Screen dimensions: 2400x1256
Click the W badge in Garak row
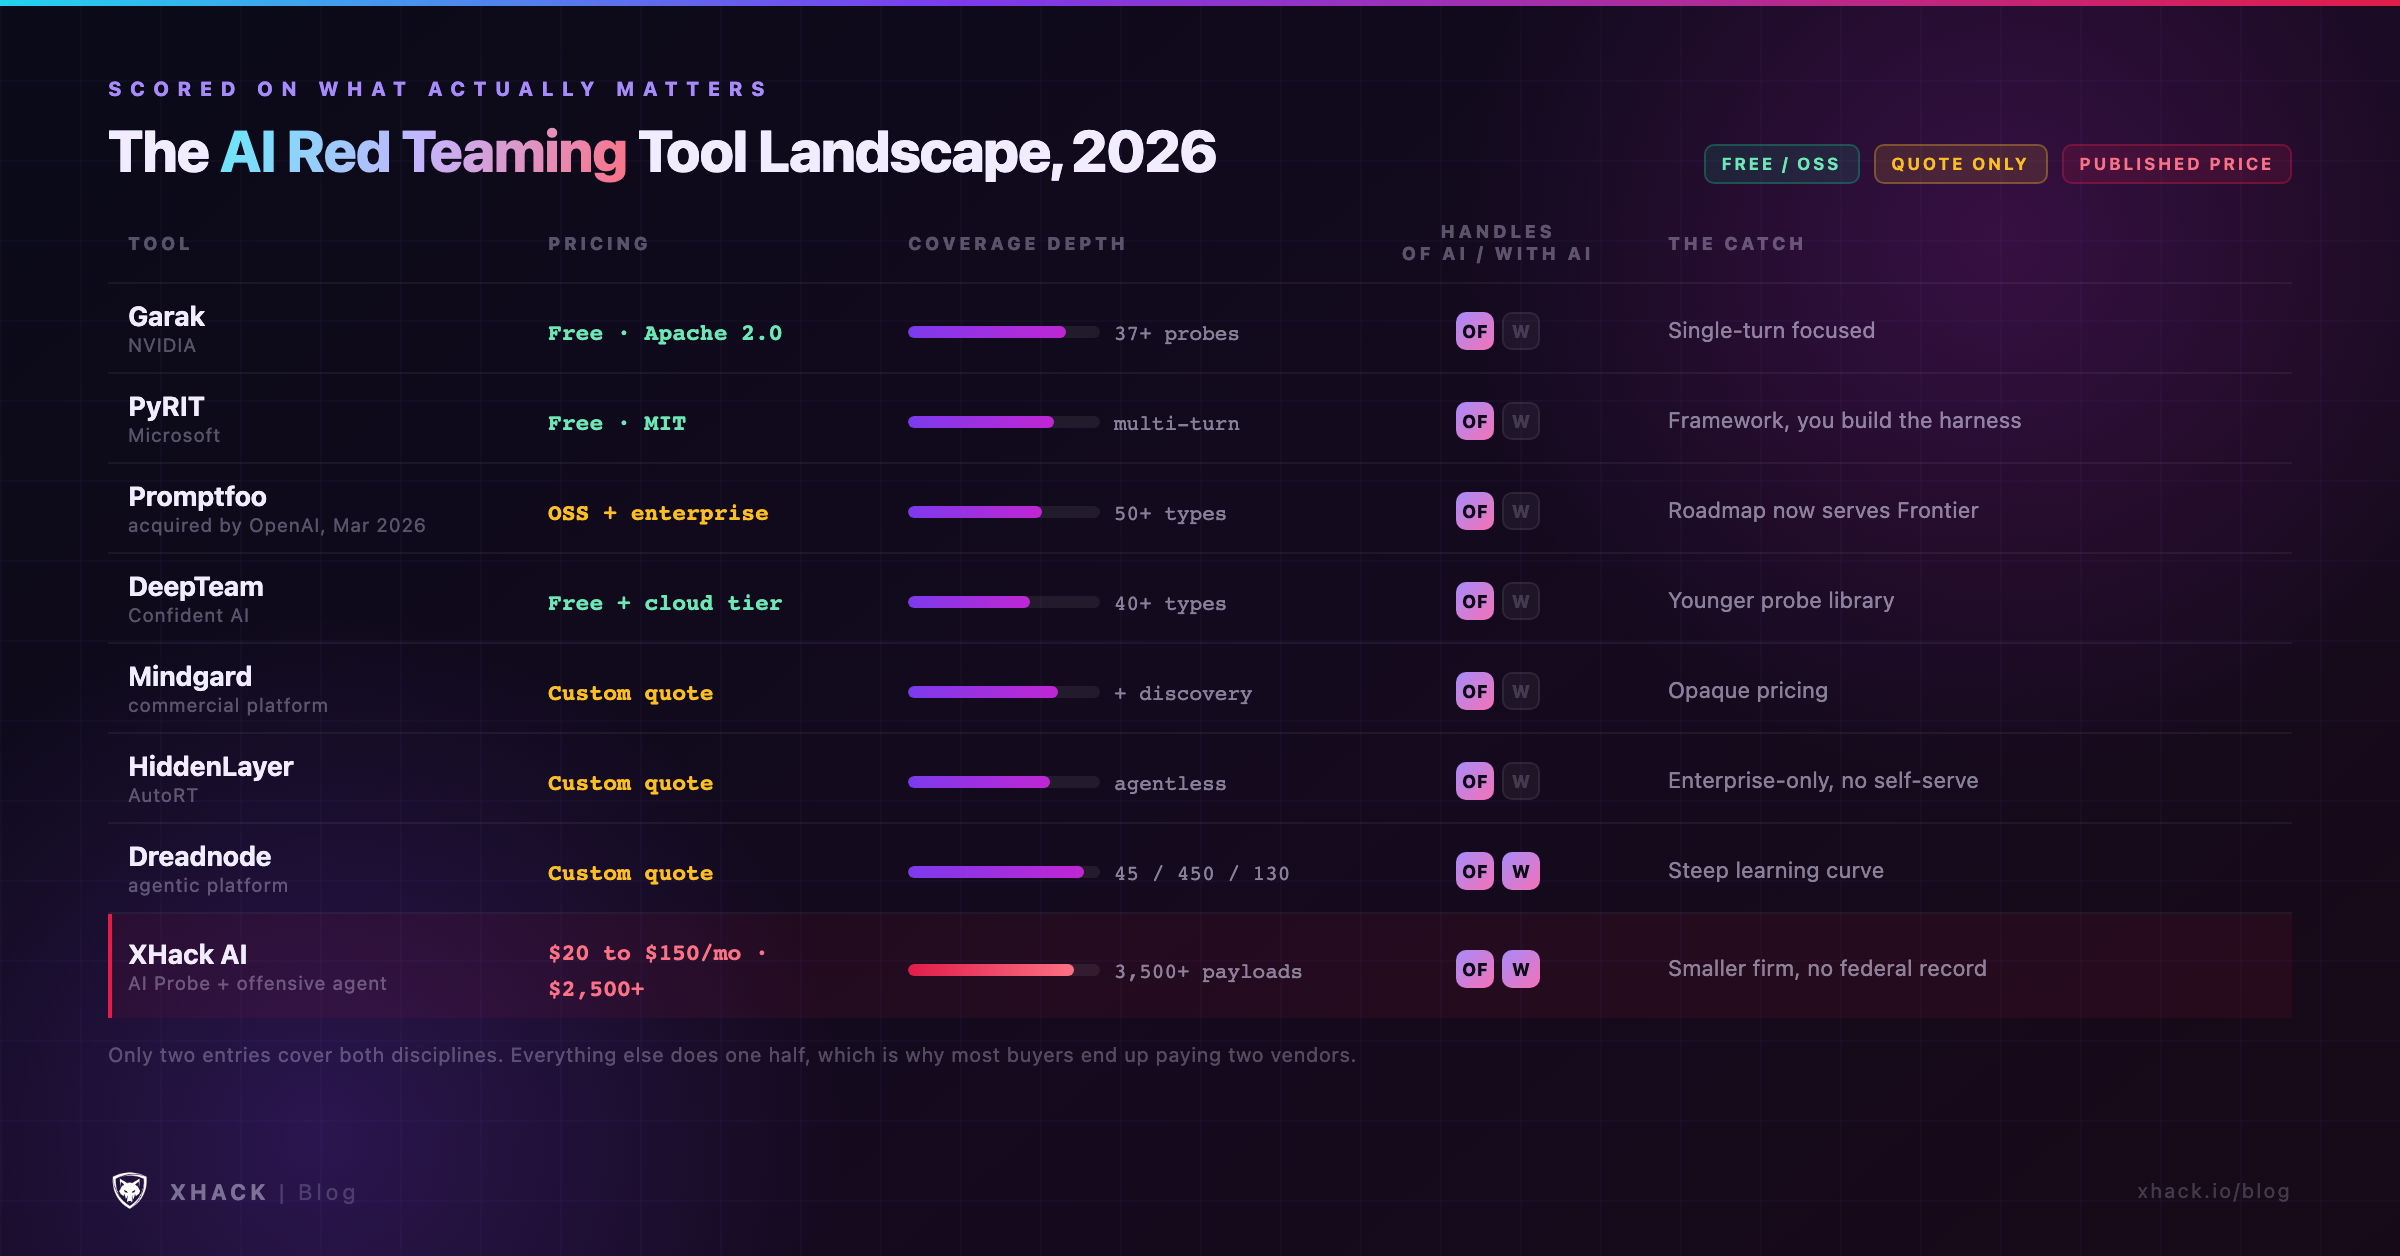[1521, 331]
